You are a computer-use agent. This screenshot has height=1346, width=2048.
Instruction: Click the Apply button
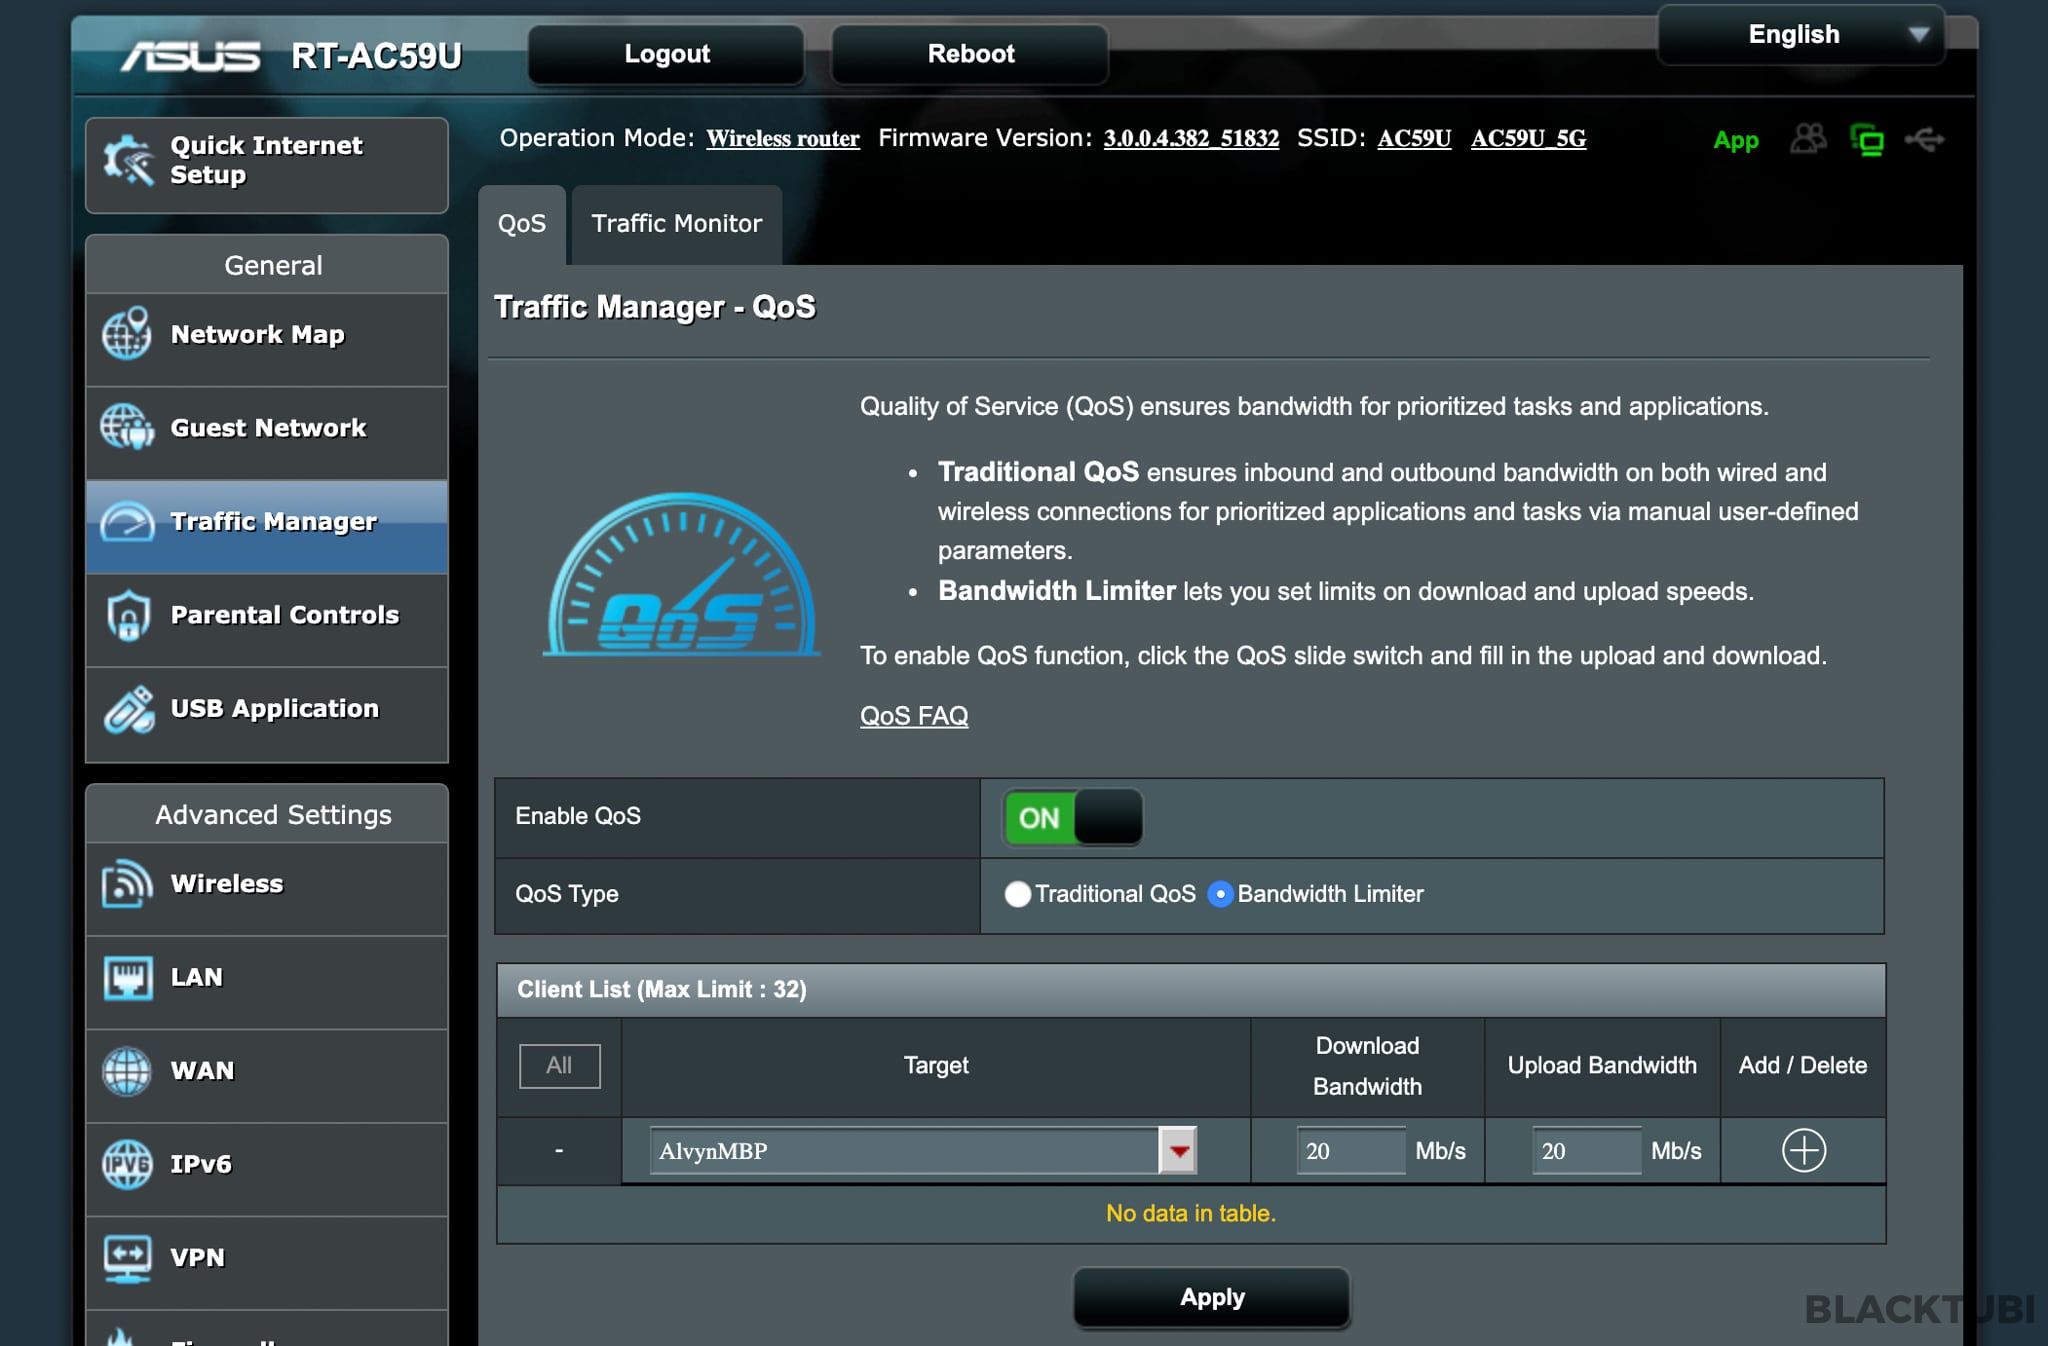tap(1211, 1297)
